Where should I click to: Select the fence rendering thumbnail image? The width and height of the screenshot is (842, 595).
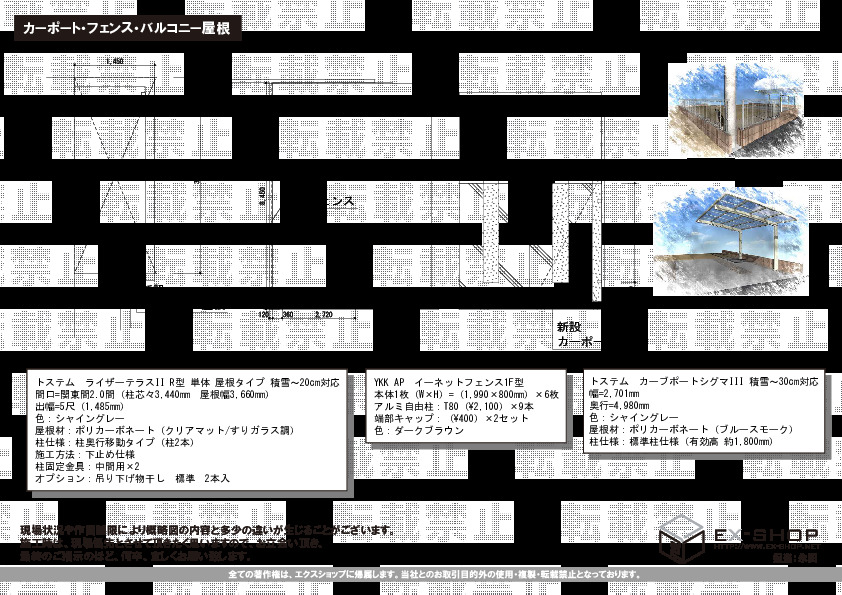coord(736,110)
